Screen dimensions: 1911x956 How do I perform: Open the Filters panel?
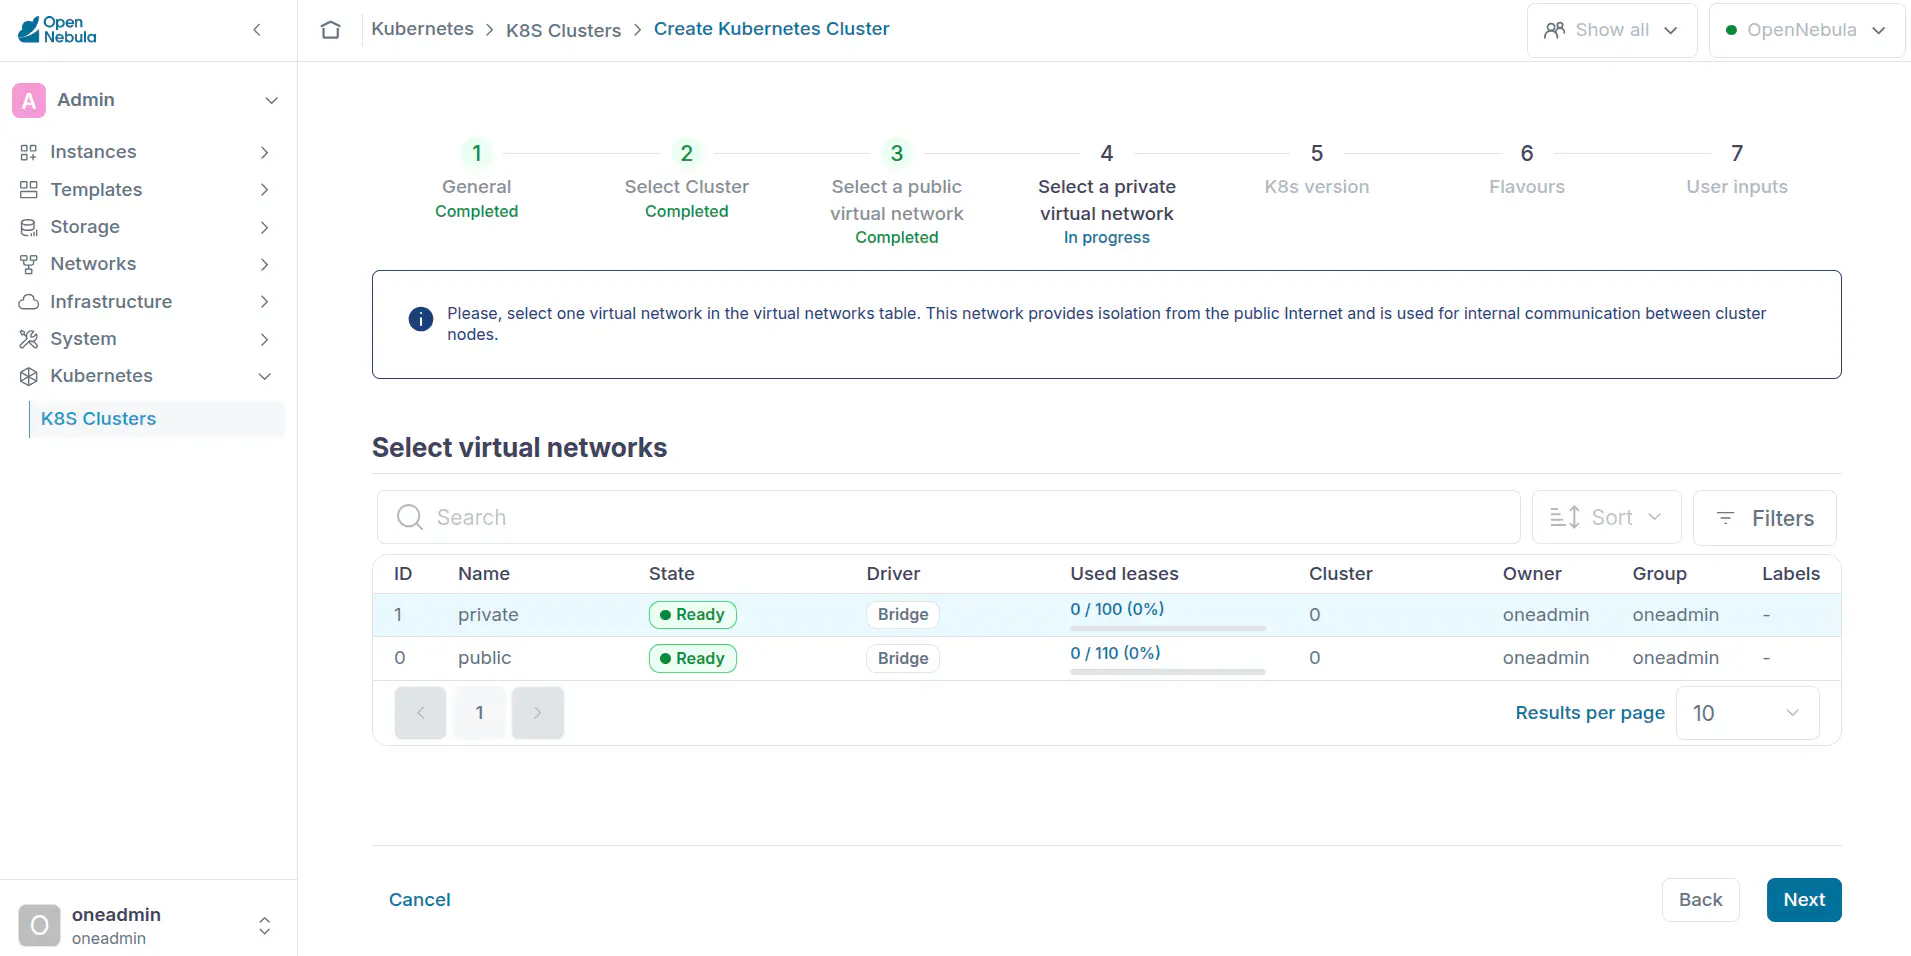pos(1765,518)
